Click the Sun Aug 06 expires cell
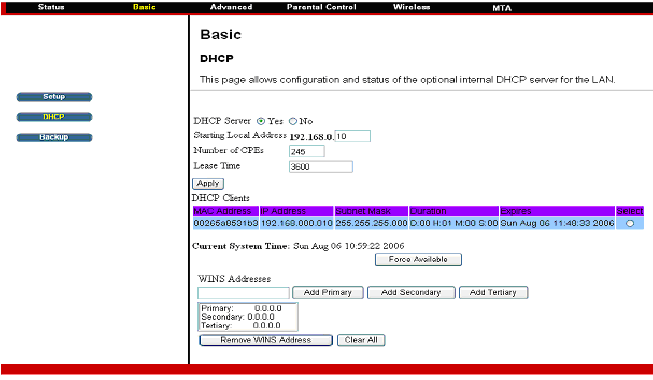653x380 pixels. pos(557,223)
